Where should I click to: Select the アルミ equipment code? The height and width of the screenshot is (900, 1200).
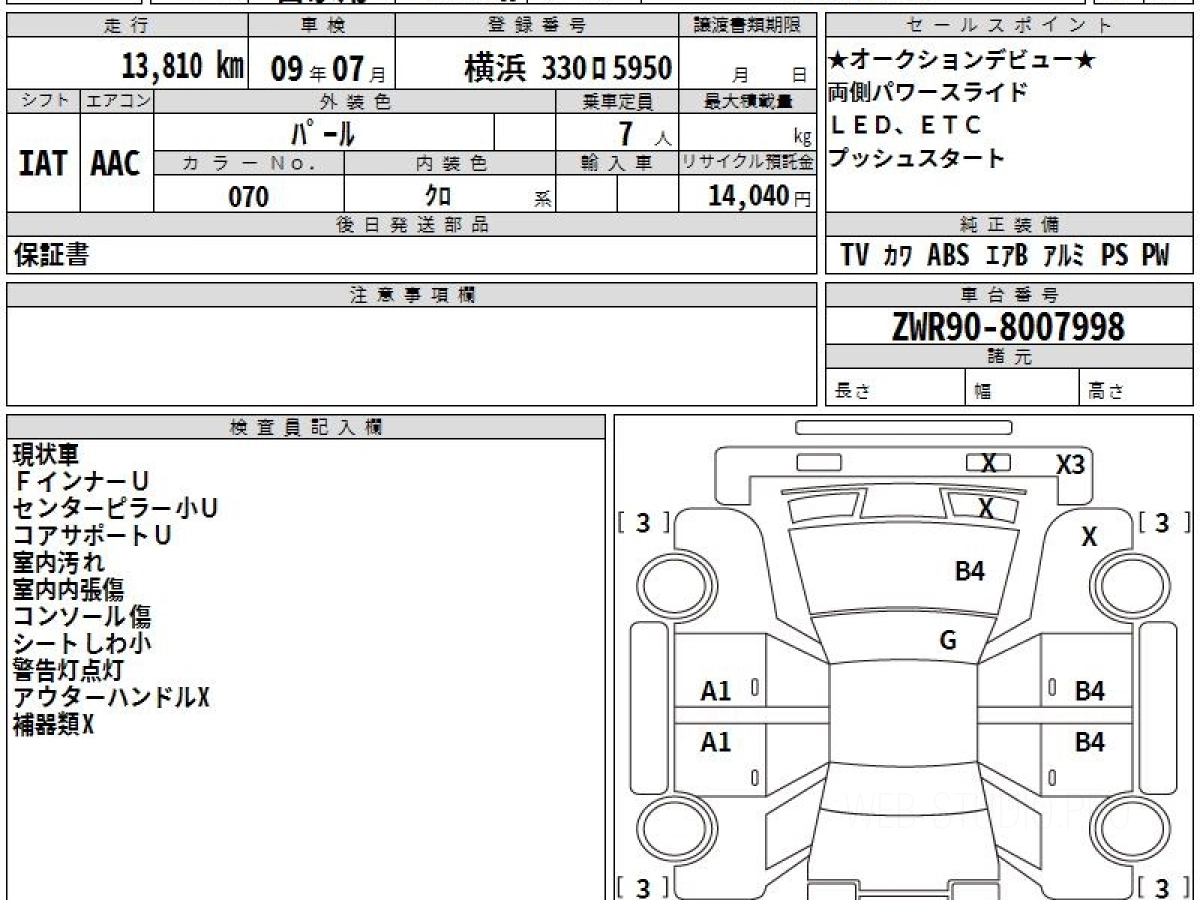point(1064,255)
